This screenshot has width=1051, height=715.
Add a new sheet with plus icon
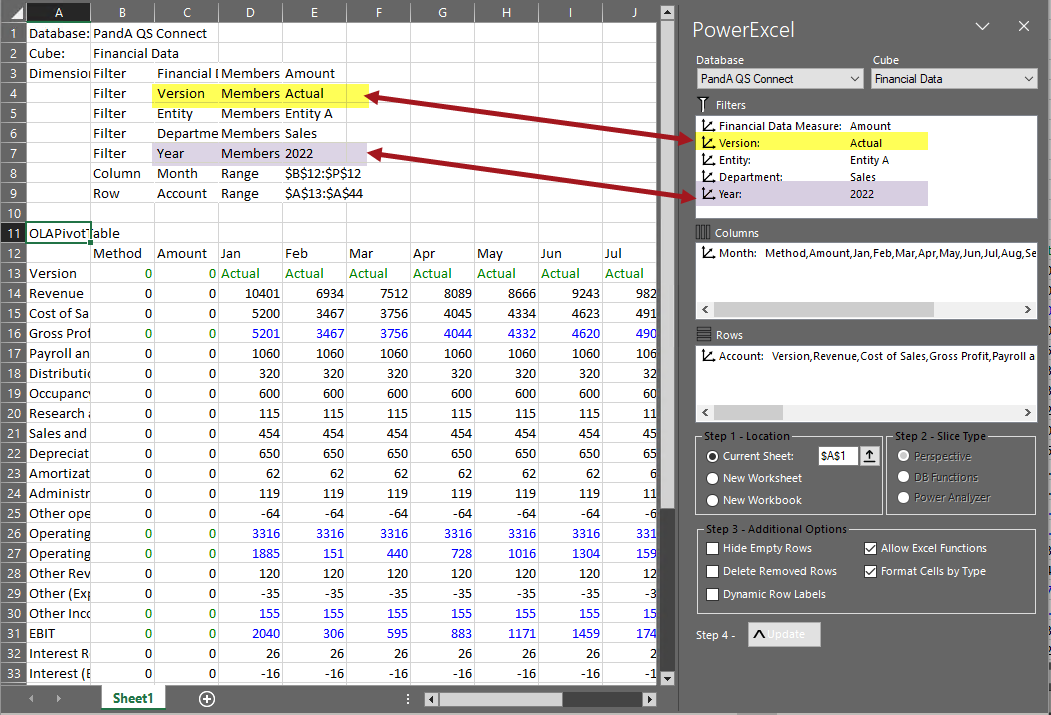(207, 698)
